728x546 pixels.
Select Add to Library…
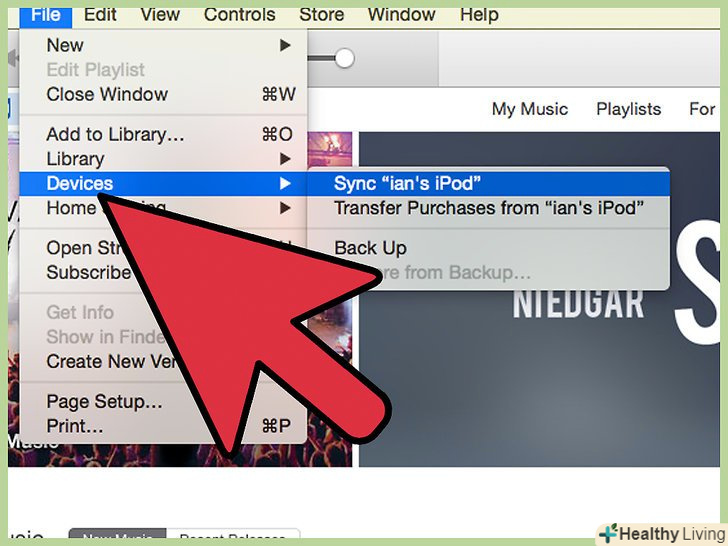[163, 135]
